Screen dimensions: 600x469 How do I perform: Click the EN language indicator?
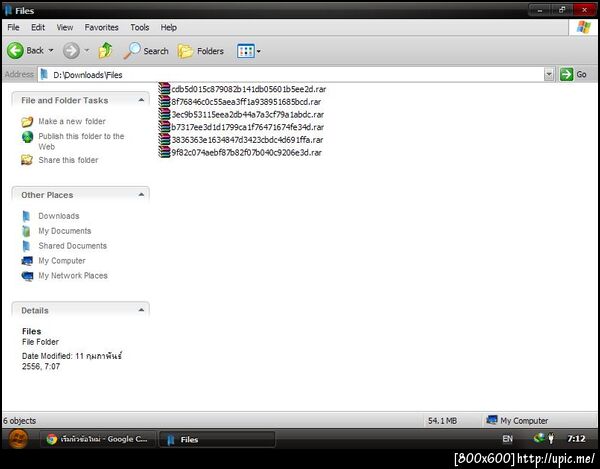[507, 439]
